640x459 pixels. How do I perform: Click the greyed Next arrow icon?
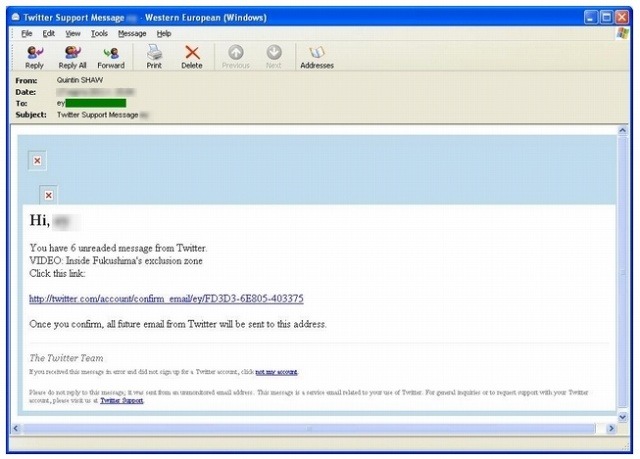(x=274, y=52)
